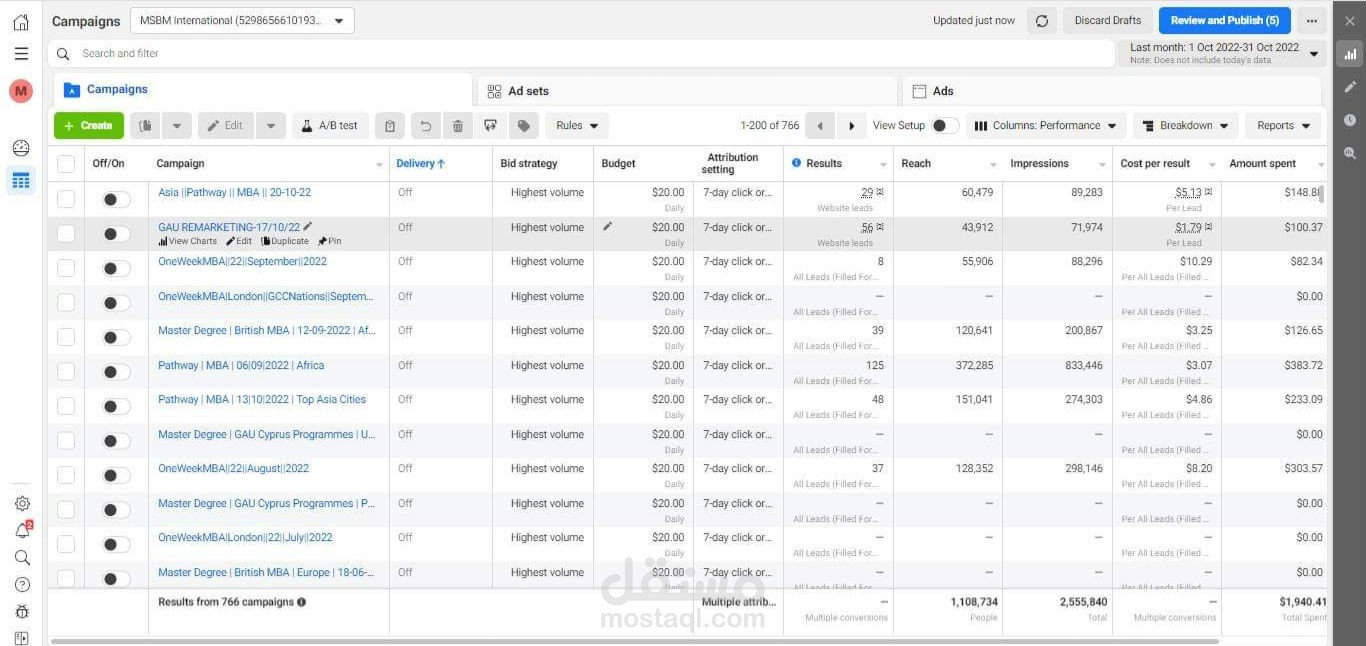This screenshot has width=1366, height=646.
Task: Open the inspect magnifier icon in right panel
Action: click(1350, 153)
